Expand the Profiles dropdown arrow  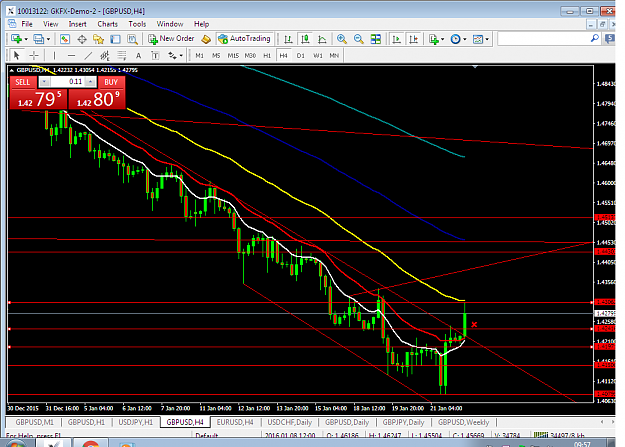[x=48, y=39]
